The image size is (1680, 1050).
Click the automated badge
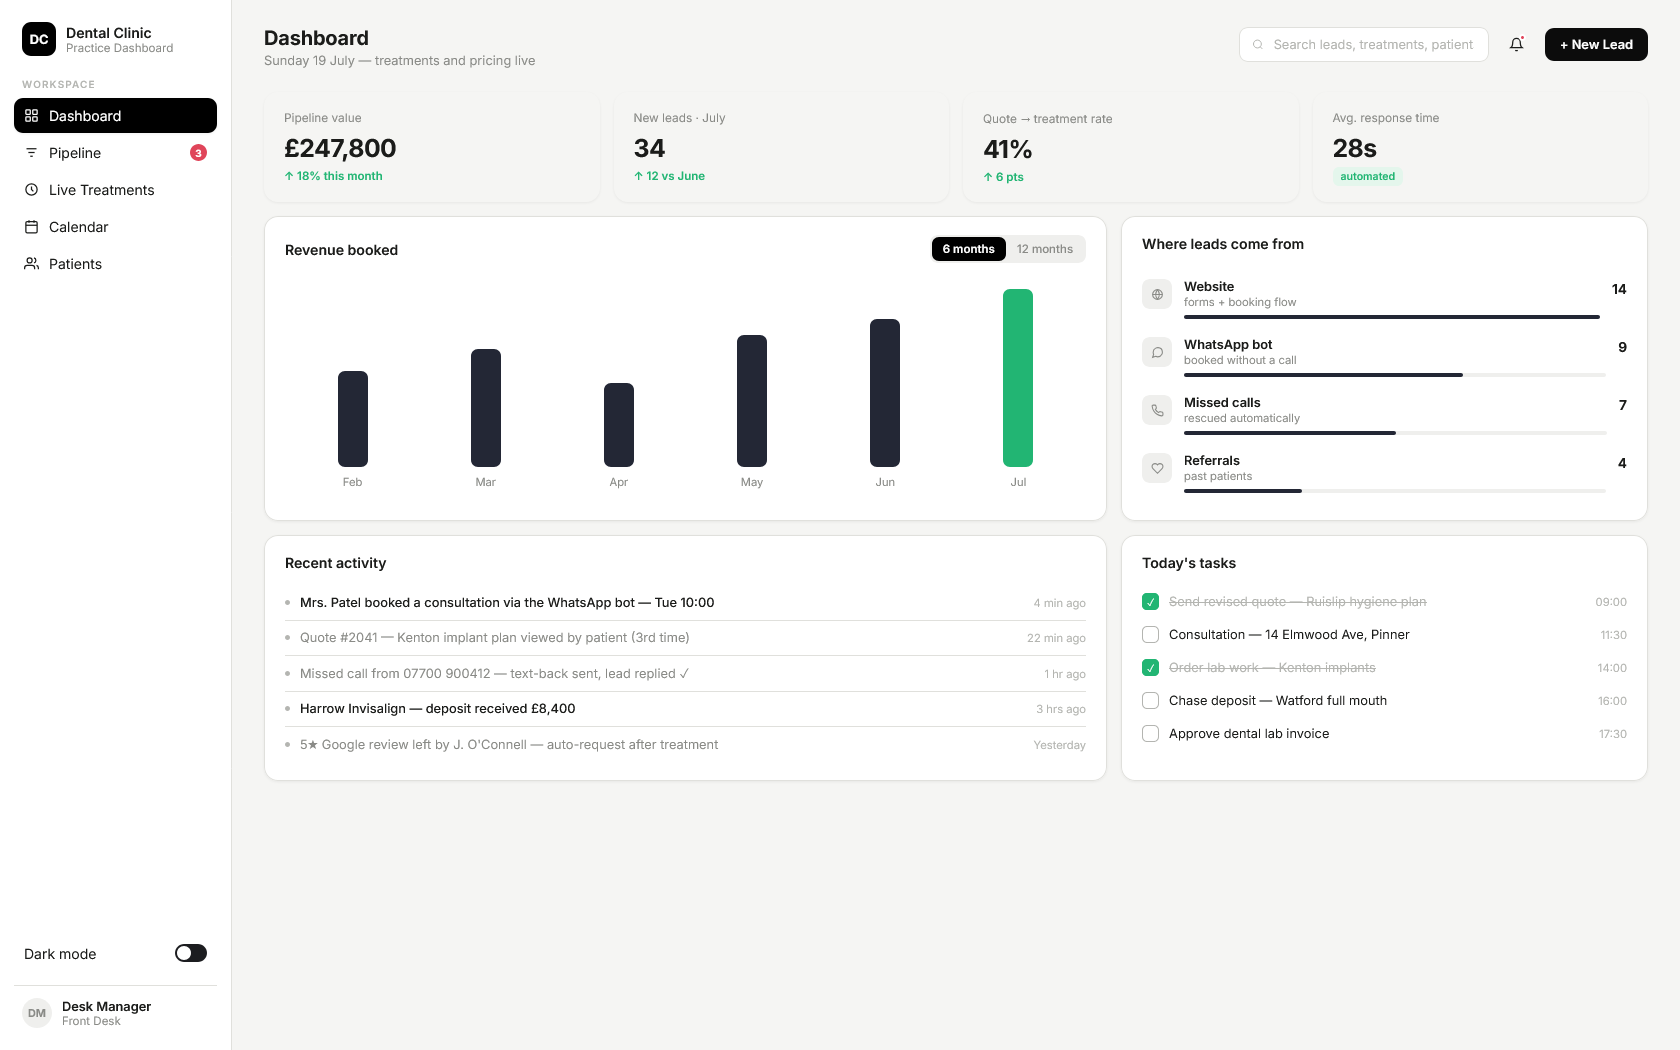[1367, 176]
